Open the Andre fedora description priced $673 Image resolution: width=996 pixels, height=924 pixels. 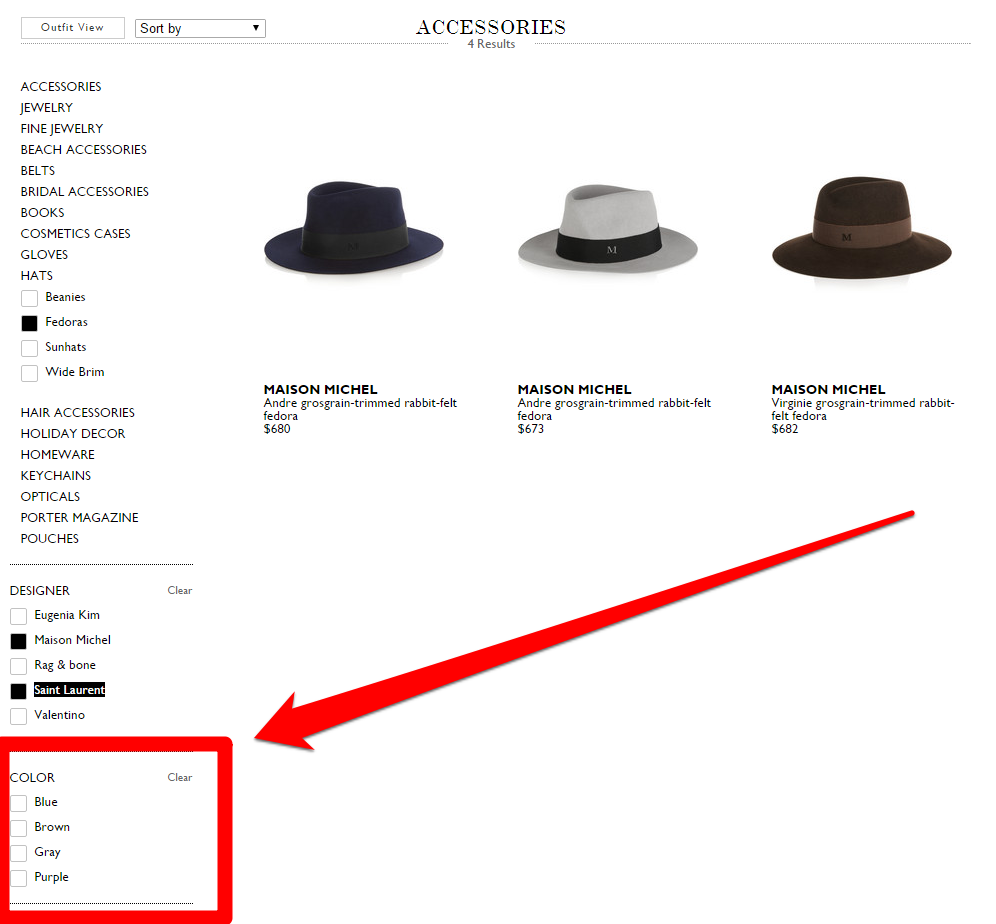(x=614, y=409)
